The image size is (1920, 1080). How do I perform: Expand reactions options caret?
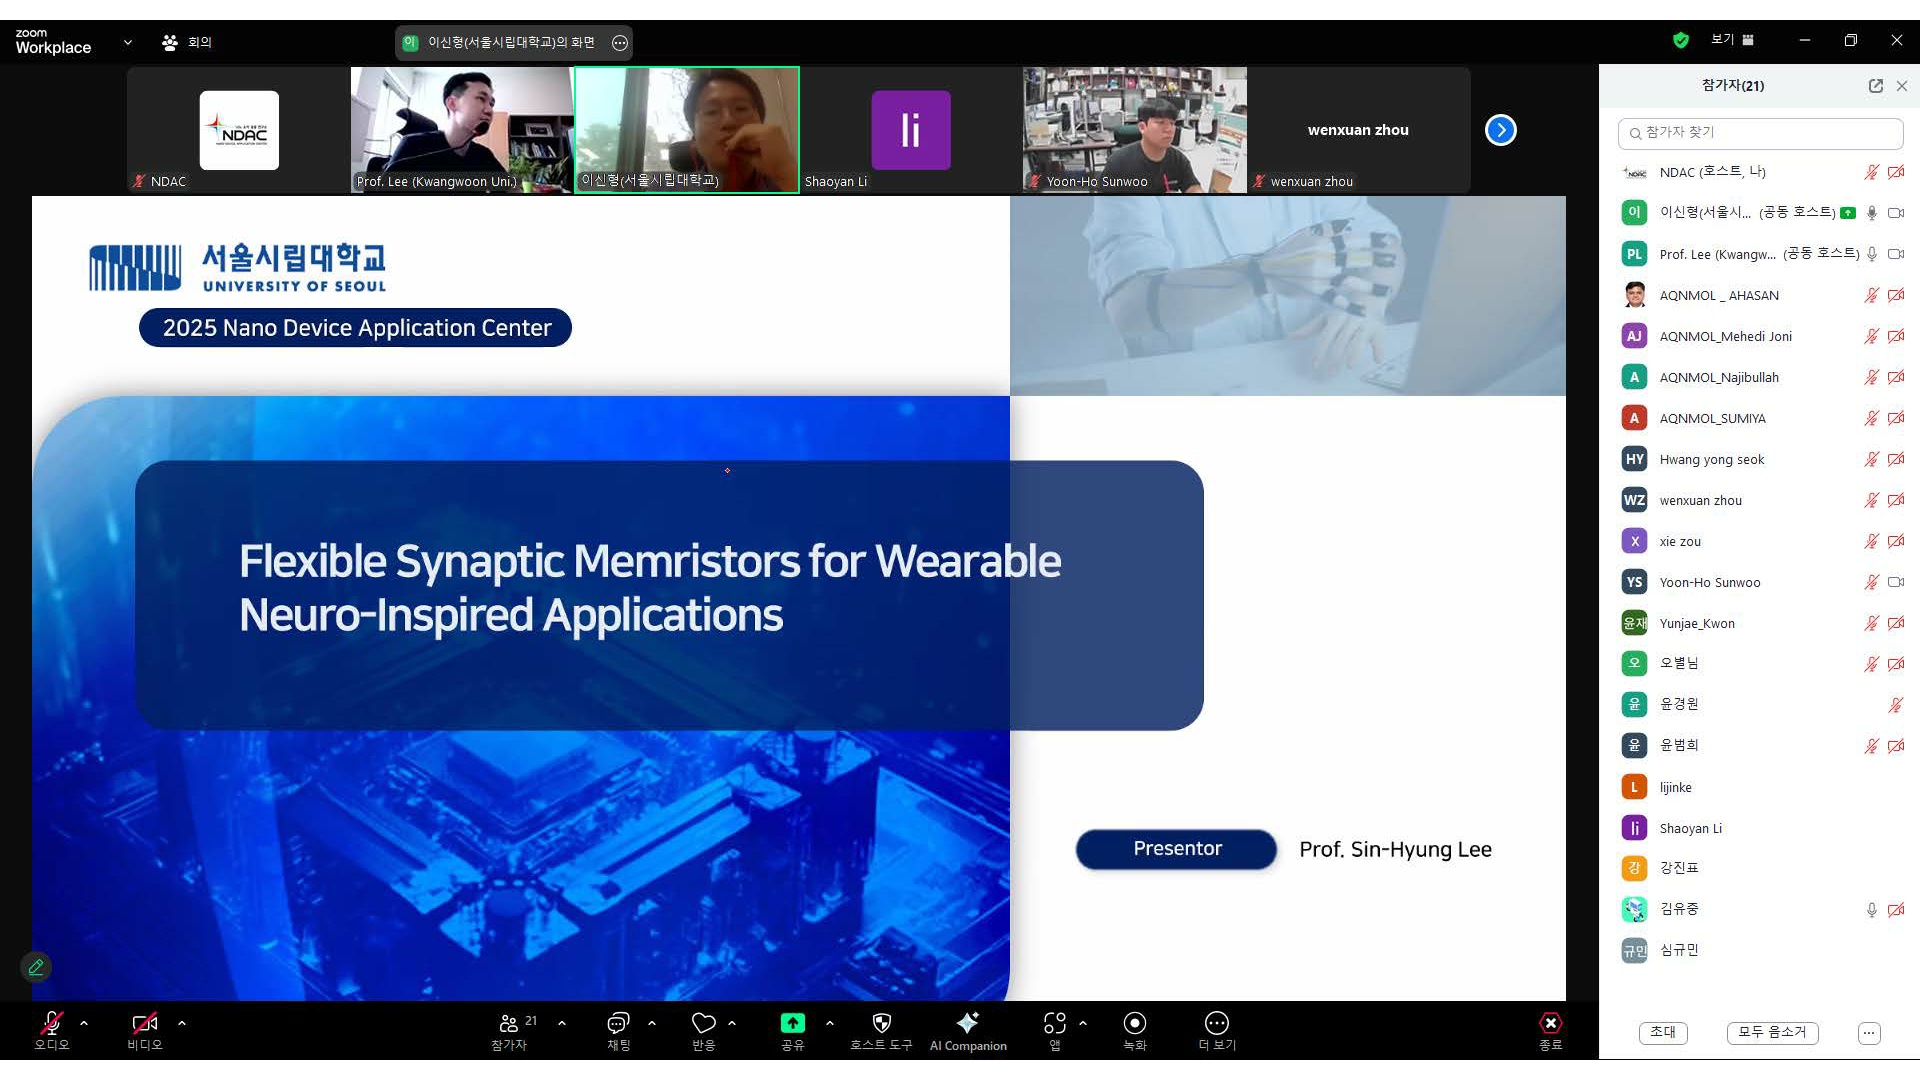[x=732, y=1023]
